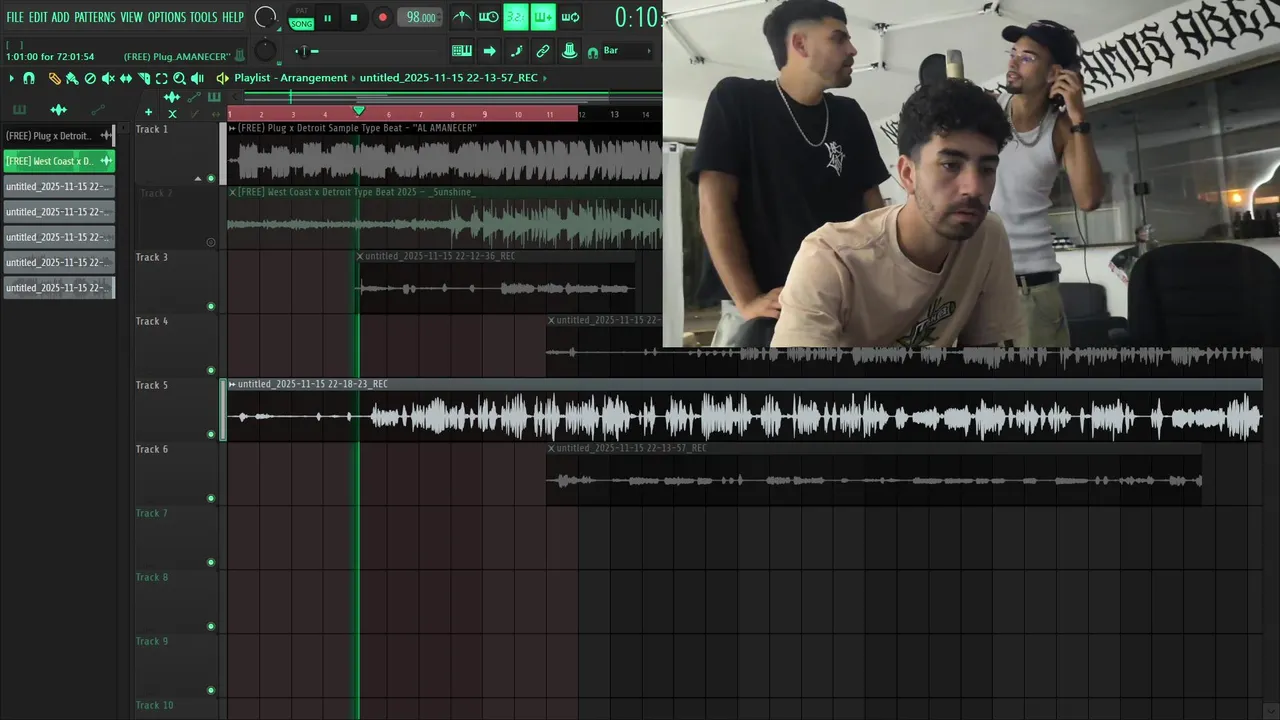Image resolution: width=1280 pixels, height=720 pixels.
Task: Select '(FREE) Plug x Detroit..' in picker
Action: click(x=58, y=135)
